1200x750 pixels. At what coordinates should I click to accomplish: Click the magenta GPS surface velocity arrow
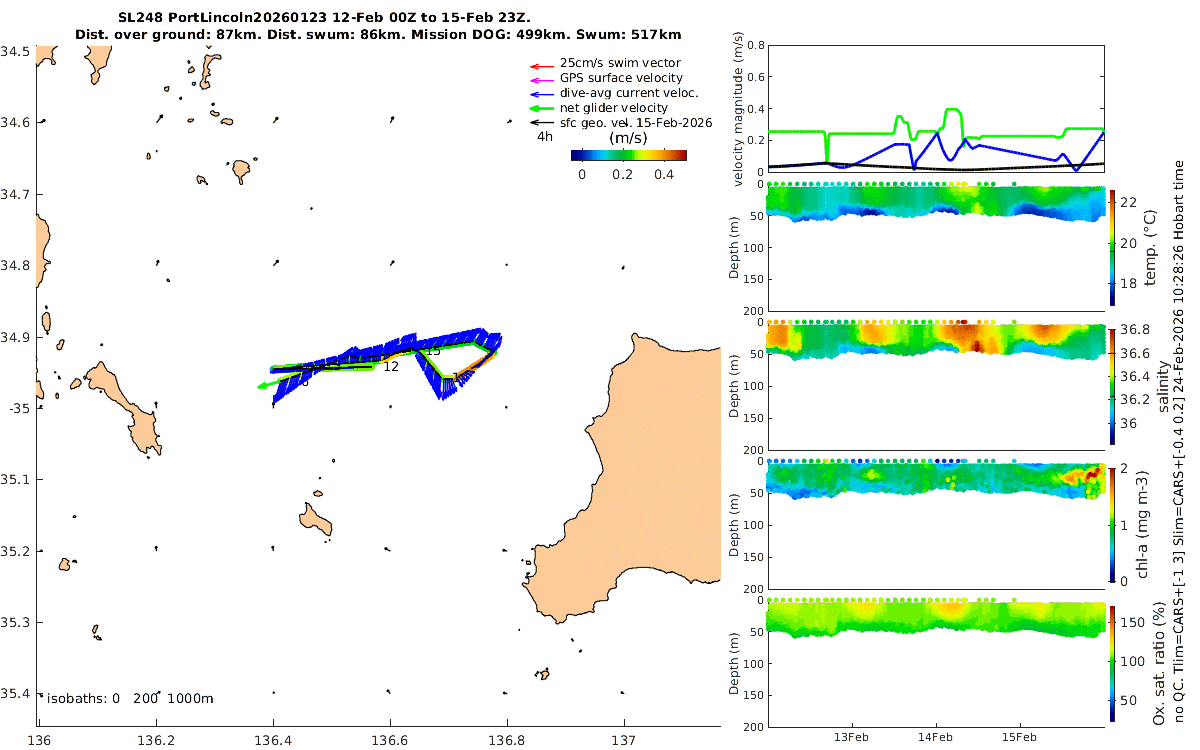(x=541, y=79)
